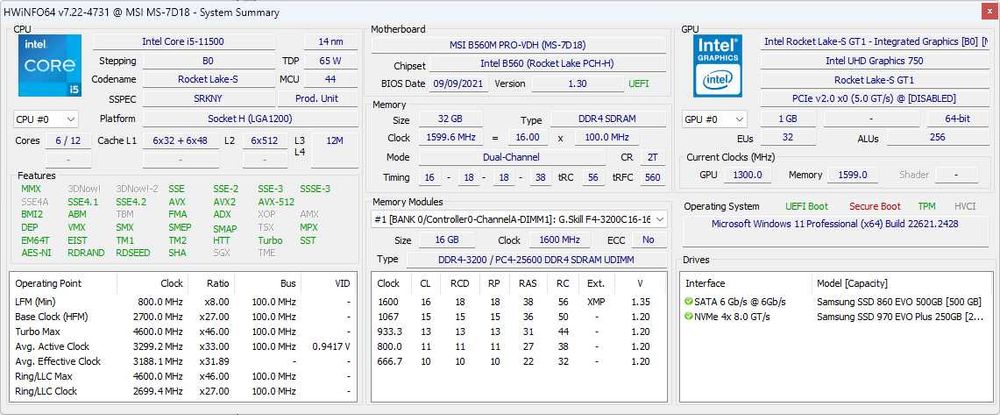
Task: Click the Samsung SSD 860 EVO 500GB entry
Action: pos(899,302)
